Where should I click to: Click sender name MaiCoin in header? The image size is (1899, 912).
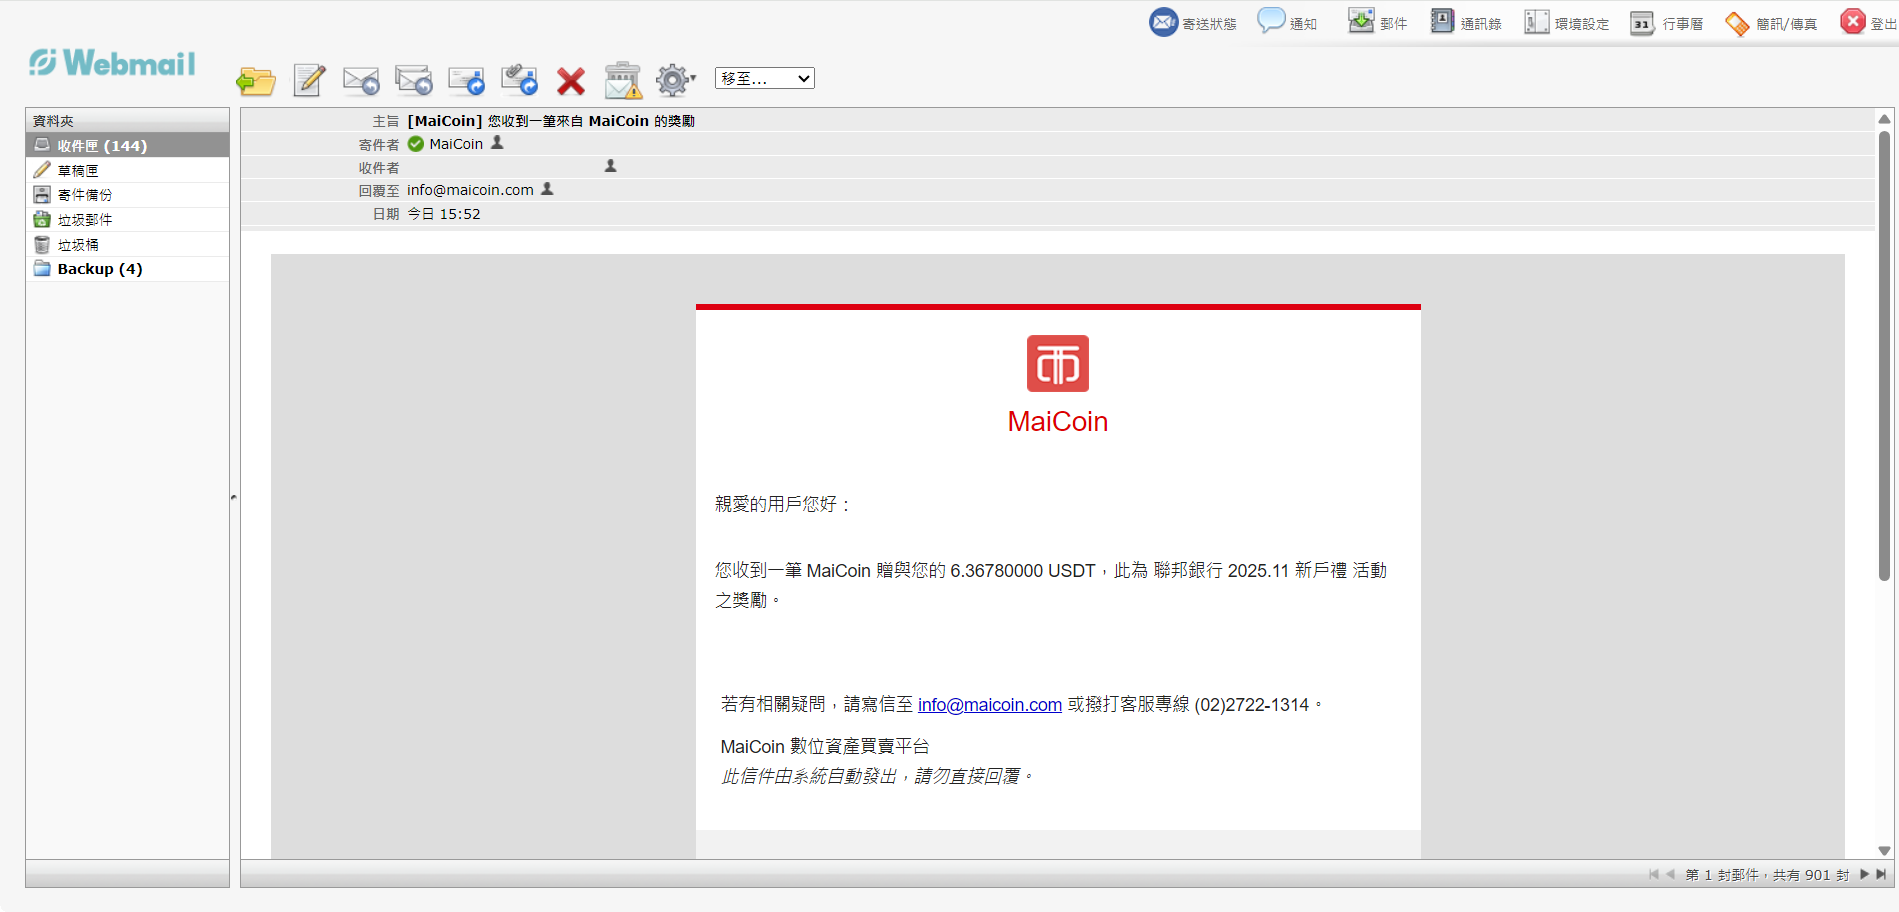tap(456, 144)
